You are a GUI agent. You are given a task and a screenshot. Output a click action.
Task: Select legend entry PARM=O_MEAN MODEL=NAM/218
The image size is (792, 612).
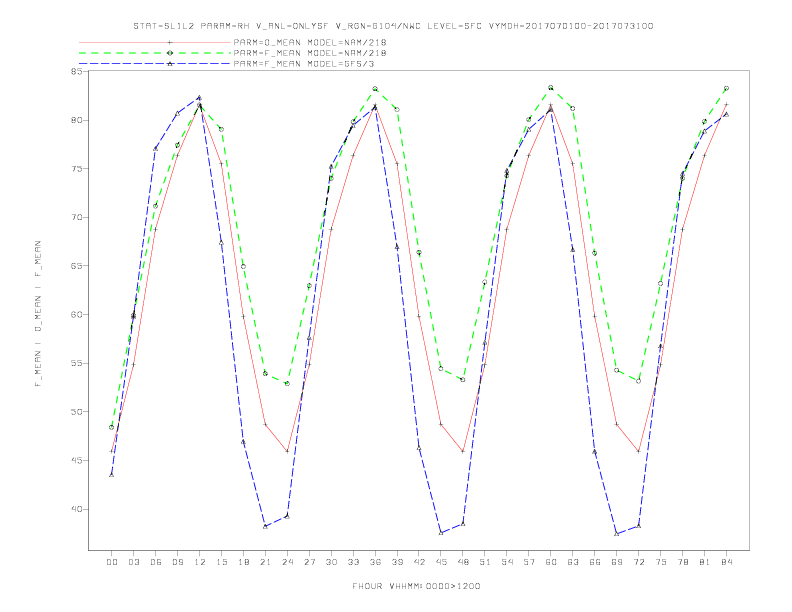click(x=310, y=42)
